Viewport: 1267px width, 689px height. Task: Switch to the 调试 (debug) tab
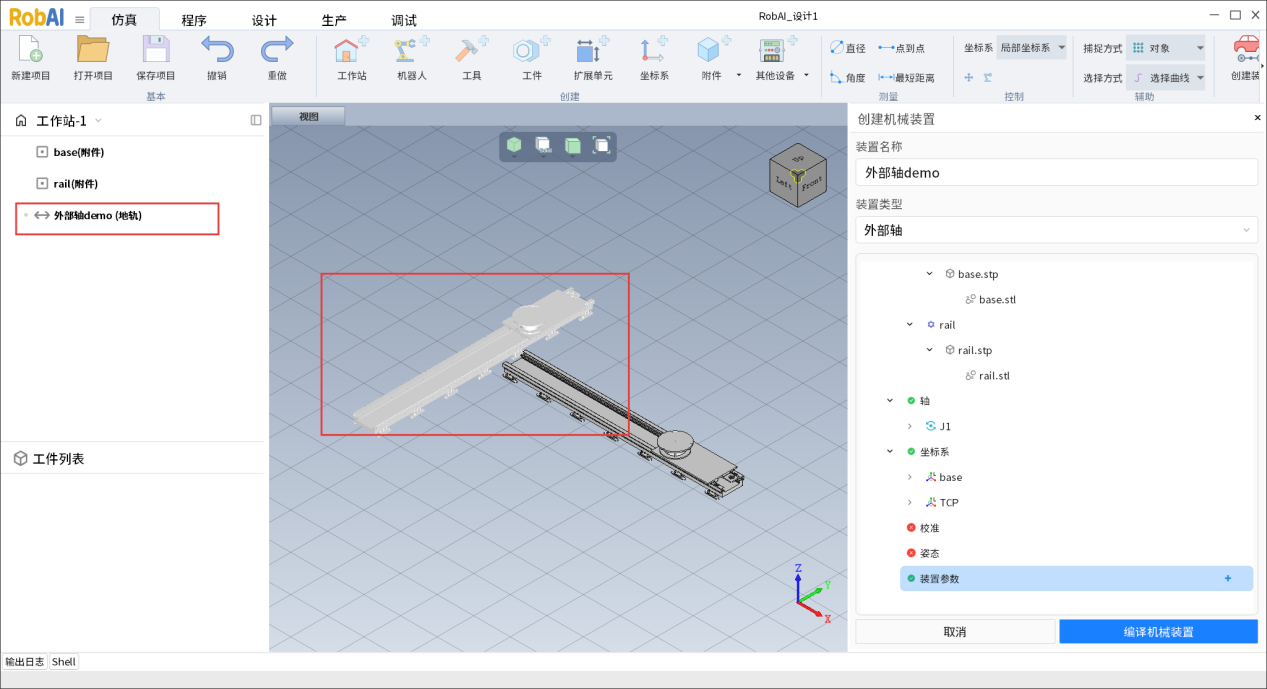click(404, 20)
